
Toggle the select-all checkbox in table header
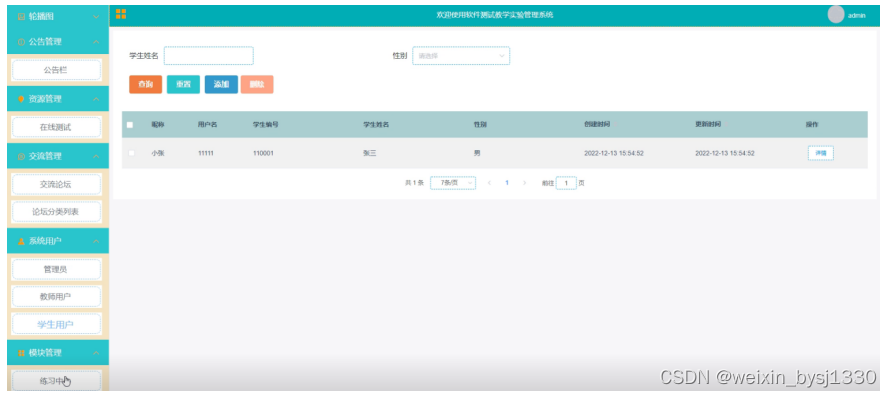pos(130,125)
